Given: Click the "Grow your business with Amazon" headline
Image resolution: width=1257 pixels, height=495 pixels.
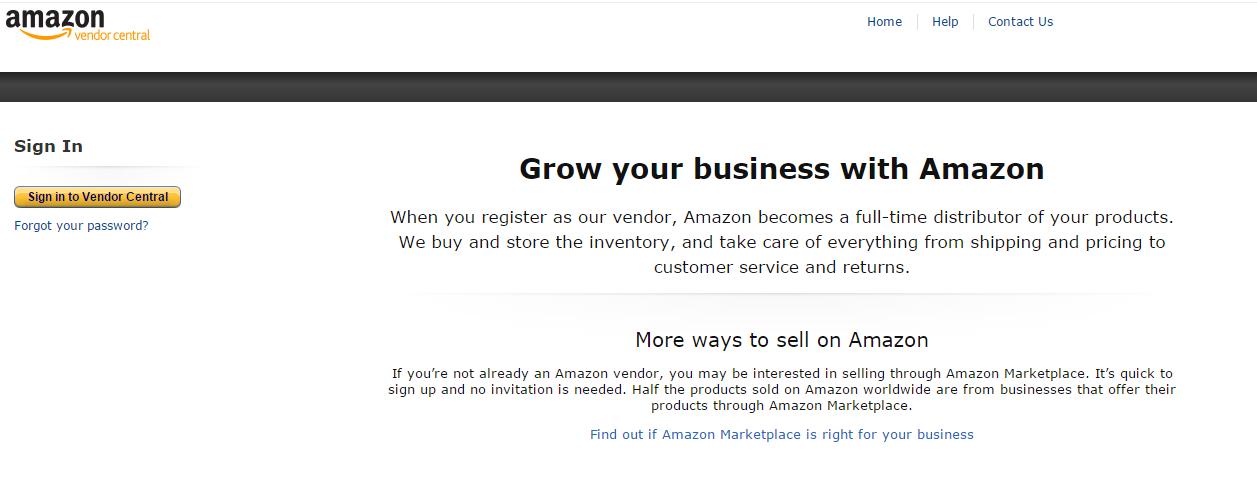Looking at the screenshot, I should (x=781, y=169).
